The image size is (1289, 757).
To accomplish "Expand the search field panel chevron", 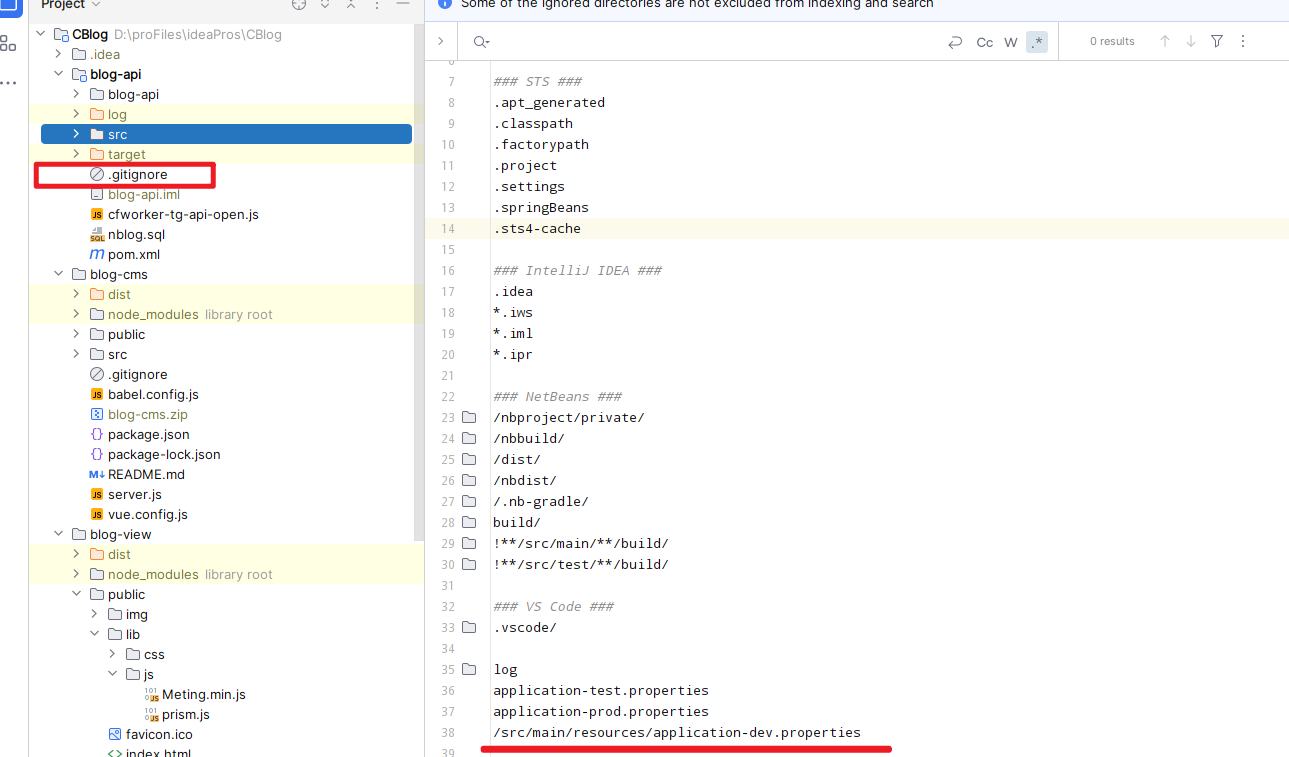I will pyautogui.click(x=440, y=42).
